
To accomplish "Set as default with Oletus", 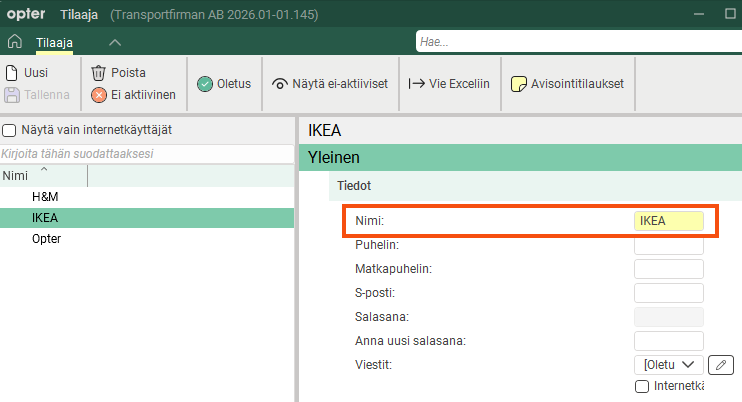I will pos(224,84).
